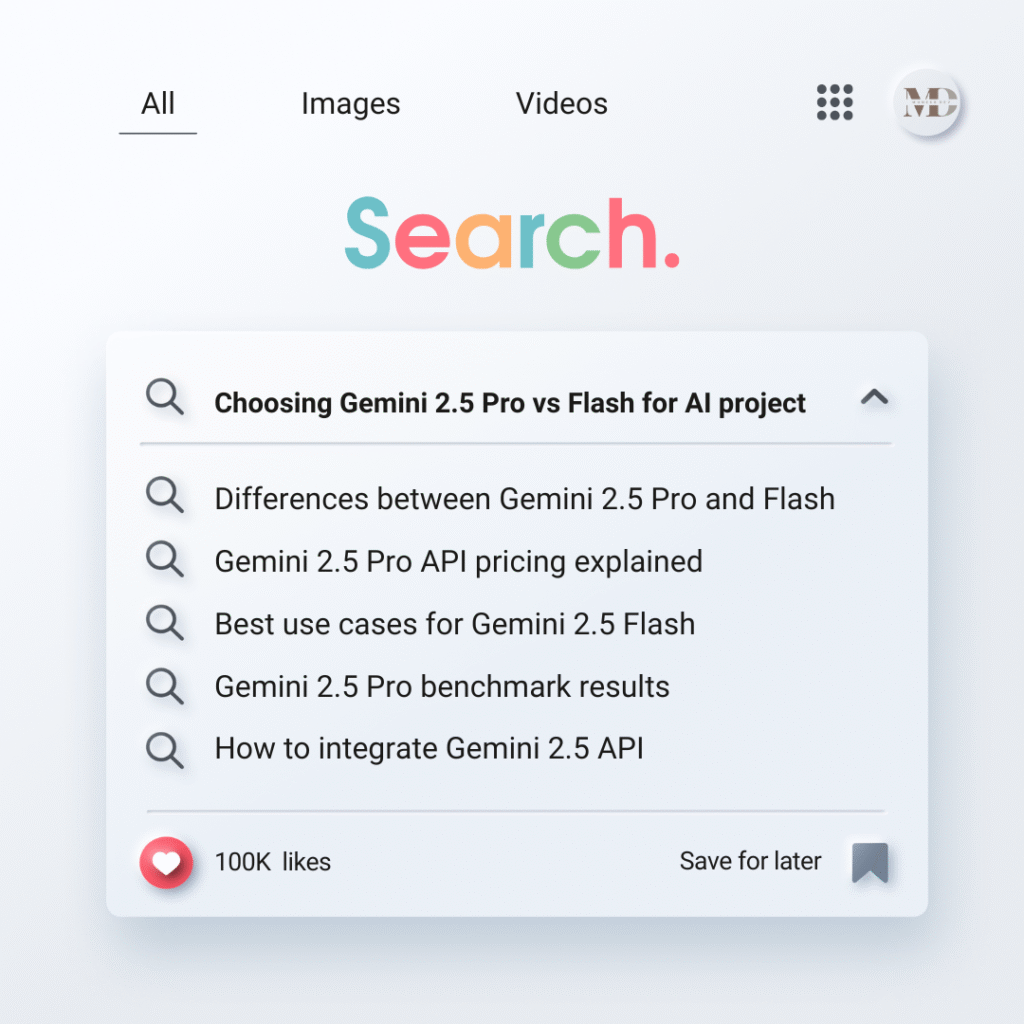
Task: Collapse suggestions with the chevron-up arrow
Action: click(x=874, y=398)
